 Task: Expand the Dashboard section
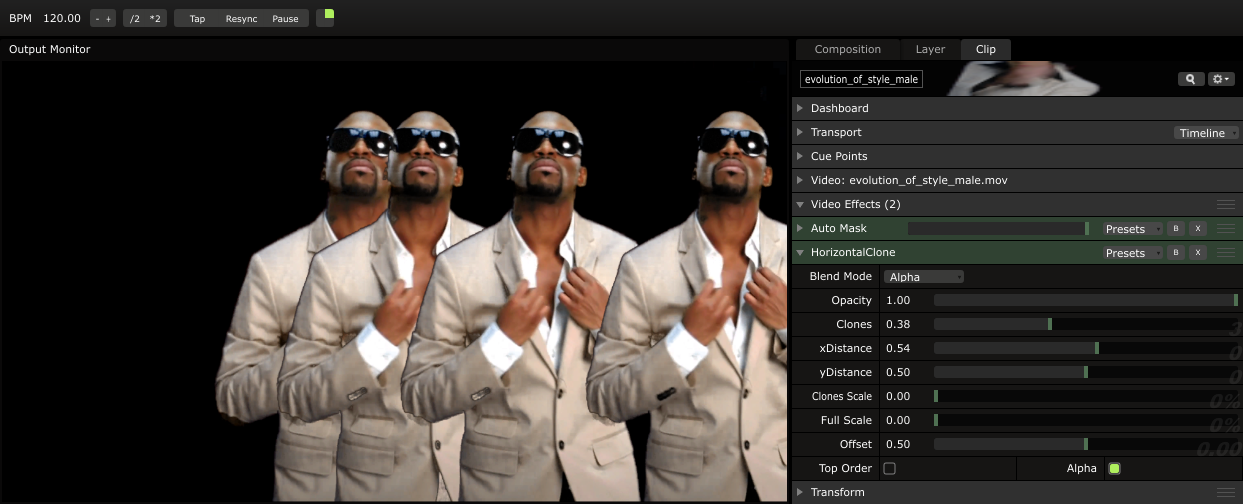839,108
